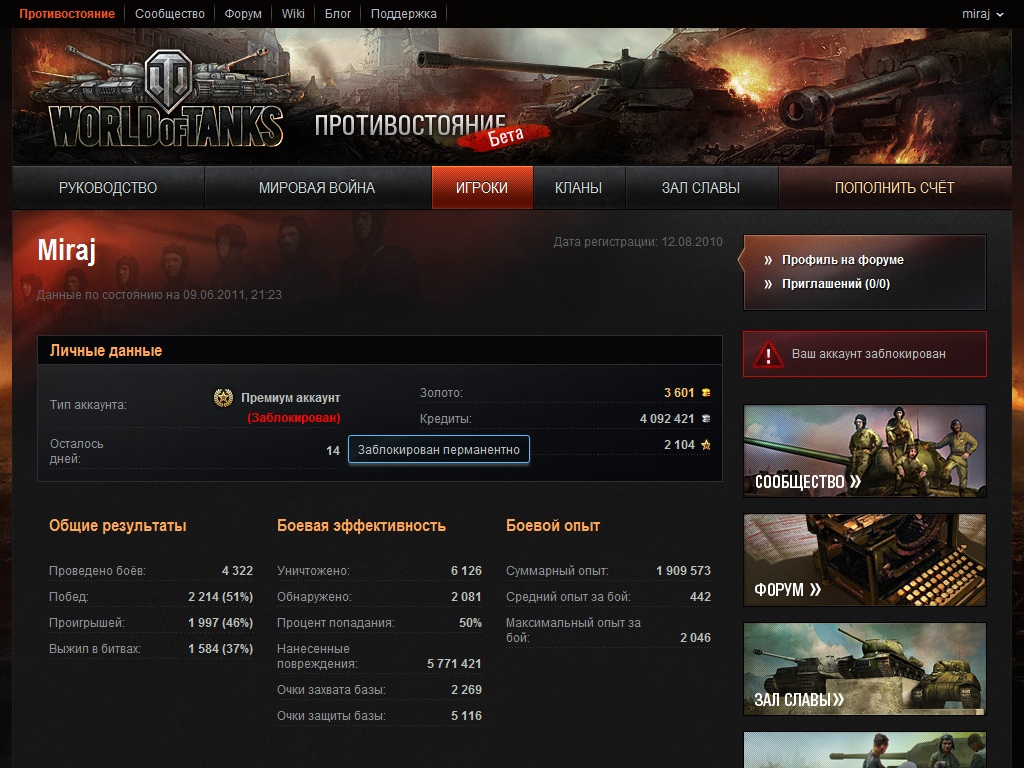This screenshot has width=1024, height=768.
Task: Click the Осталось дней value 14
Action: coord(333,451)
